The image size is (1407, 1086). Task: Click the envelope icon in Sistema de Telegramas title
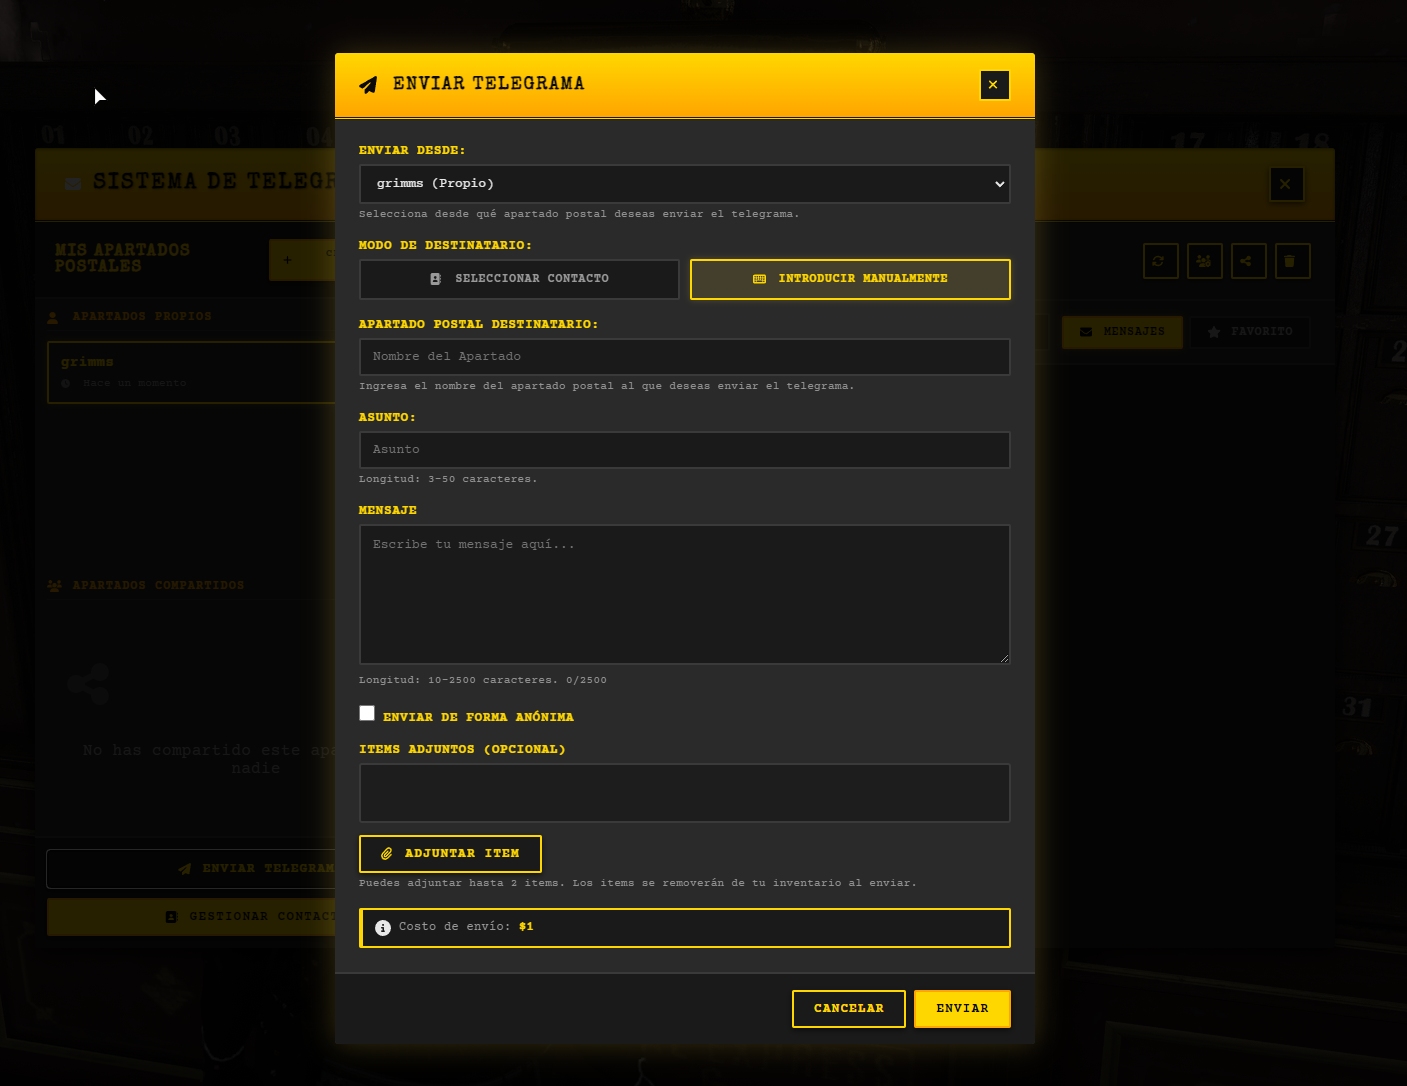tap(73, 183)
